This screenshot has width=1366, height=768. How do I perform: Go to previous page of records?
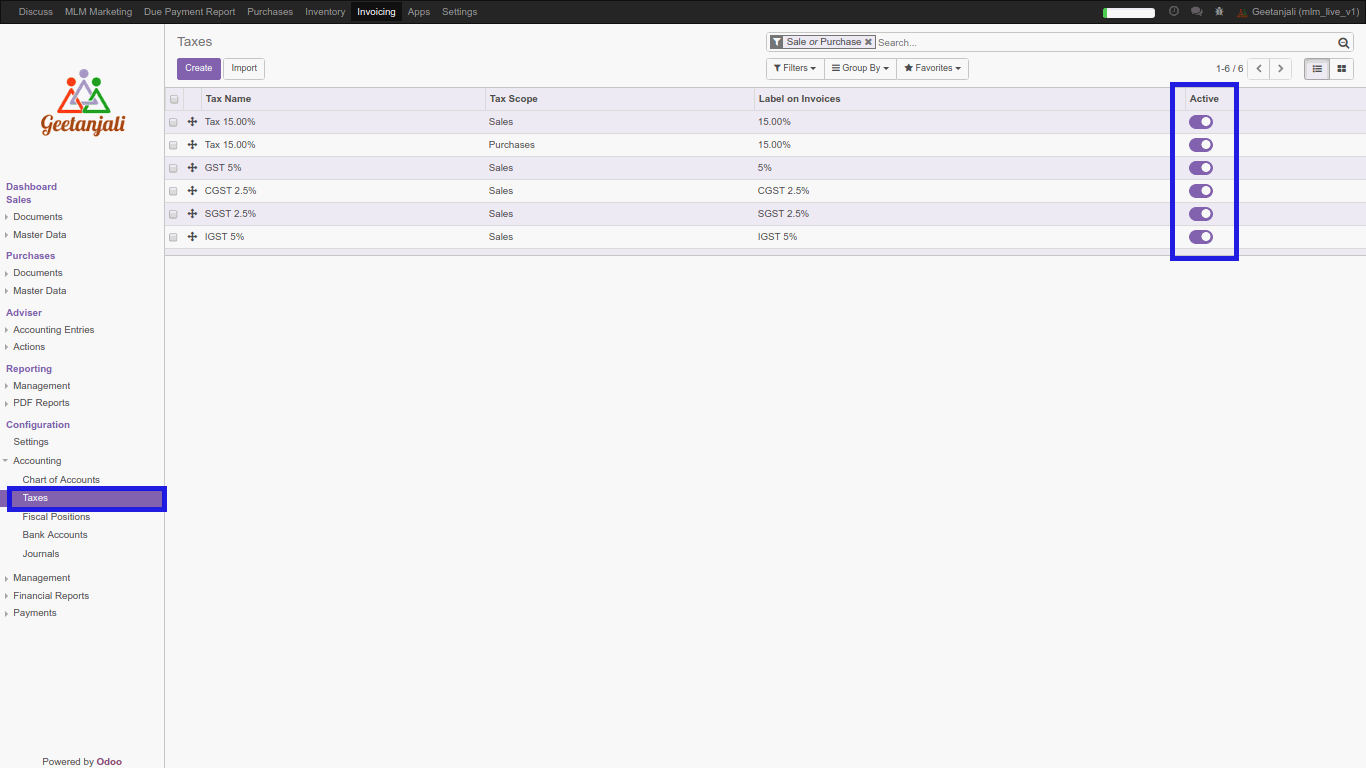click(1259, 69)
